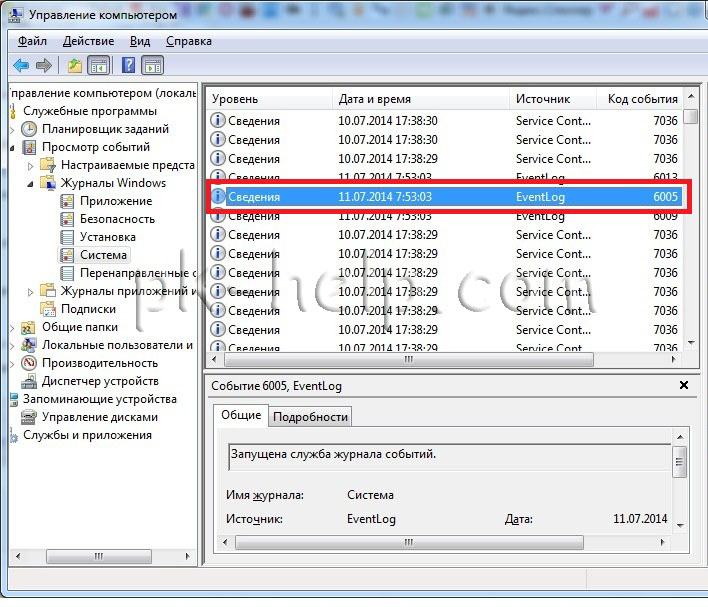
Task: Click event list horizontal scrollbar thumb
Action: tap(409, 360)
